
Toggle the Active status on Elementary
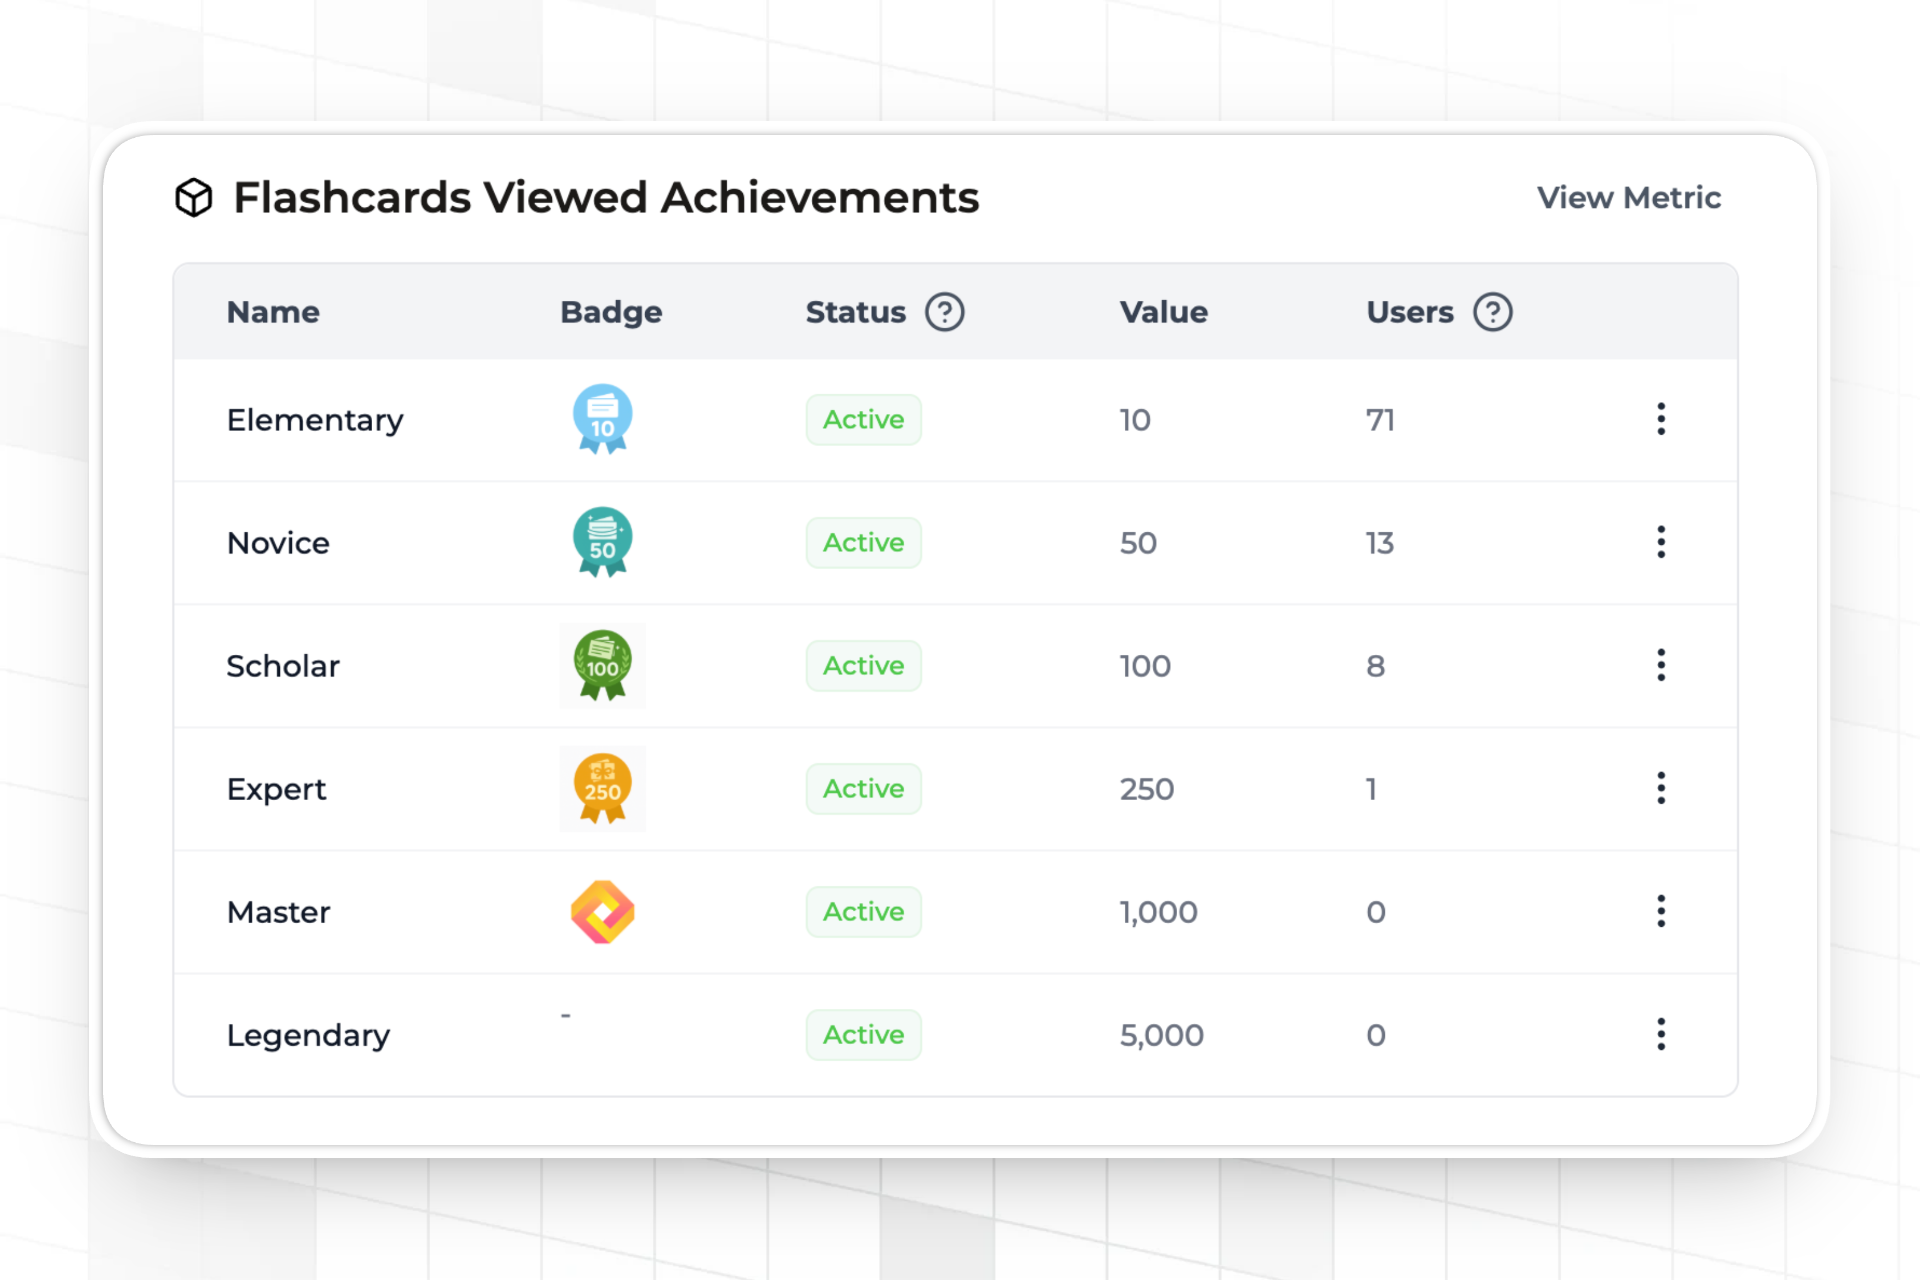point(863,419)
